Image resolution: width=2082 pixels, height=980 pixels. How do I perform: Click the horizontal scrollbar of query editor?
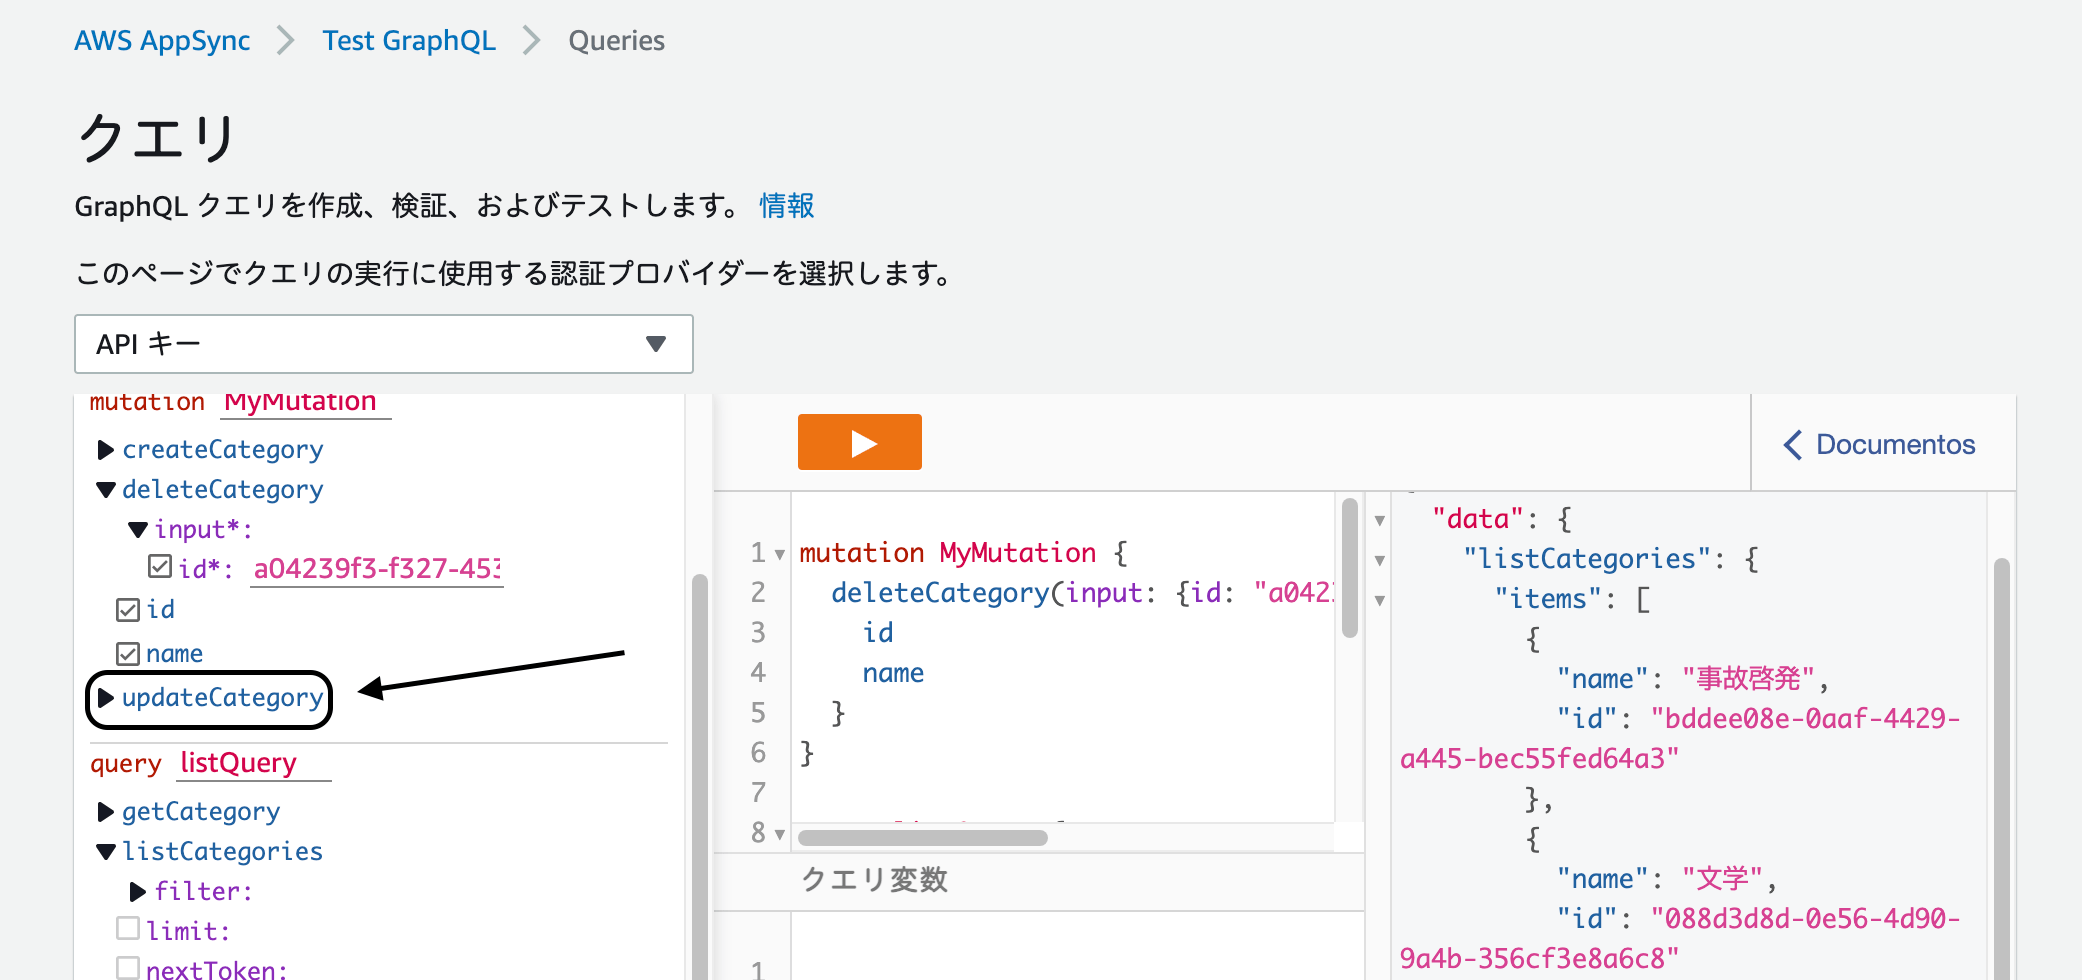922,838
